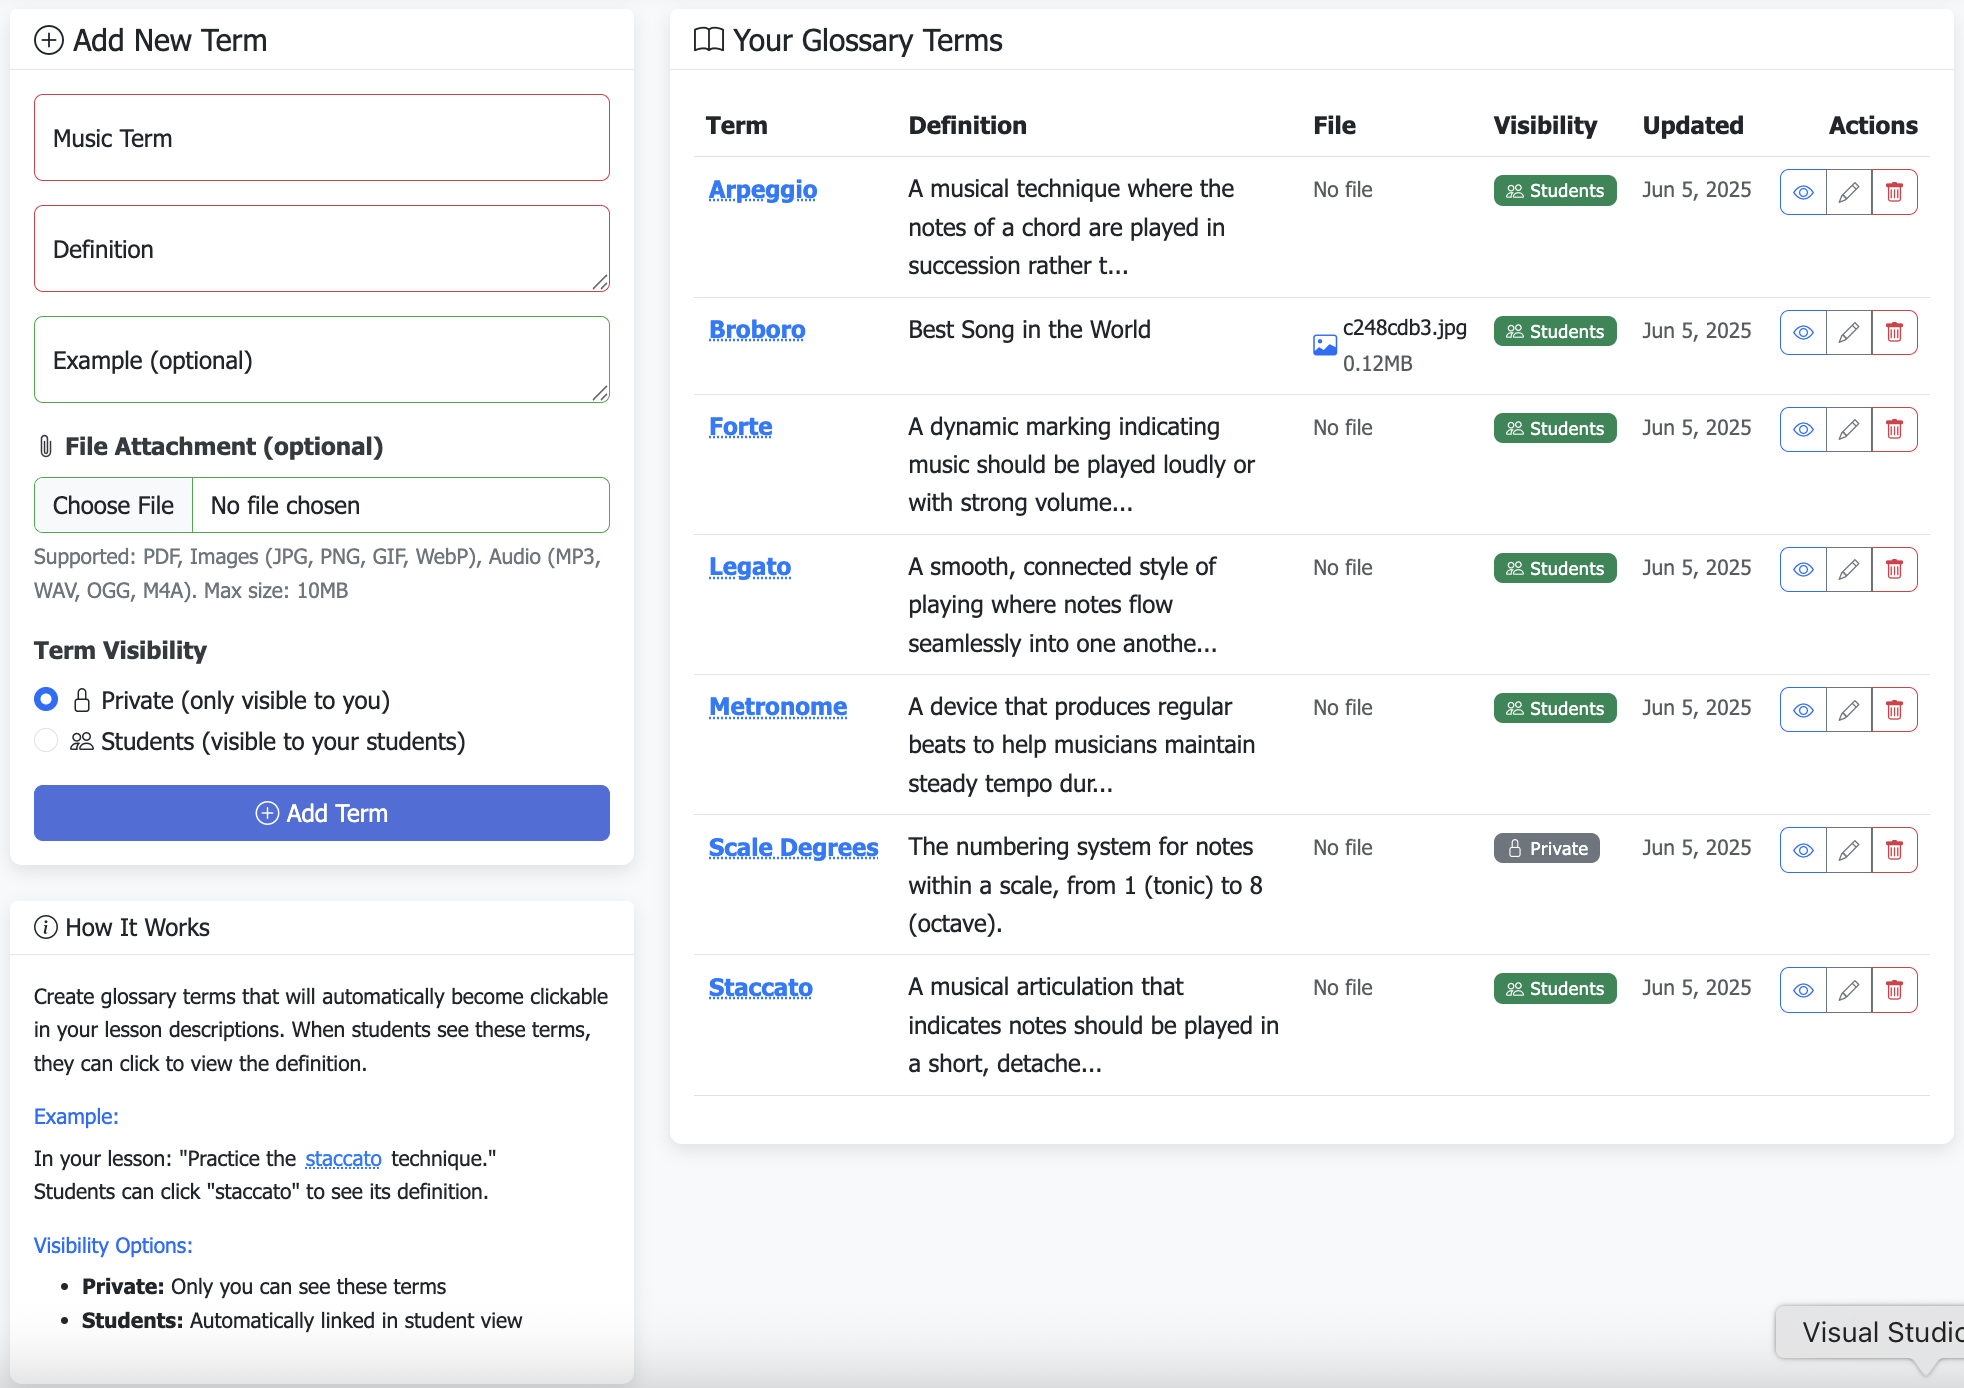Click the trash icon for Staccato
1964x1388 pixels.
(1894, 990)
